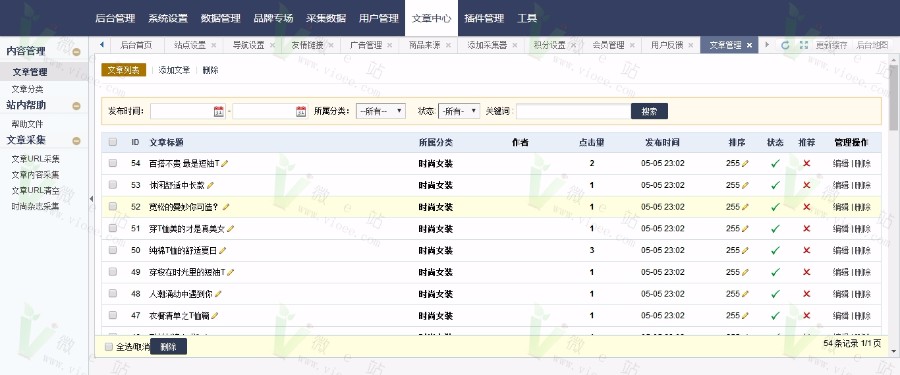900x375 pixels.
Task: Click the pencil icon beside article title ID 48
Action: (218, 294)
